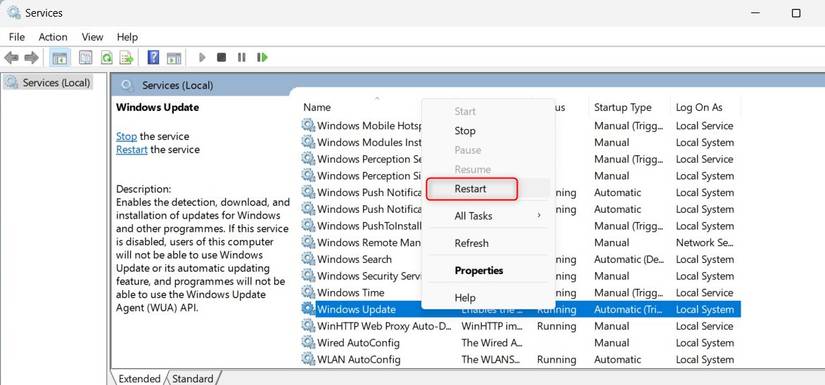Expand All Tasks submenu in context menu

tap(488, 216)
